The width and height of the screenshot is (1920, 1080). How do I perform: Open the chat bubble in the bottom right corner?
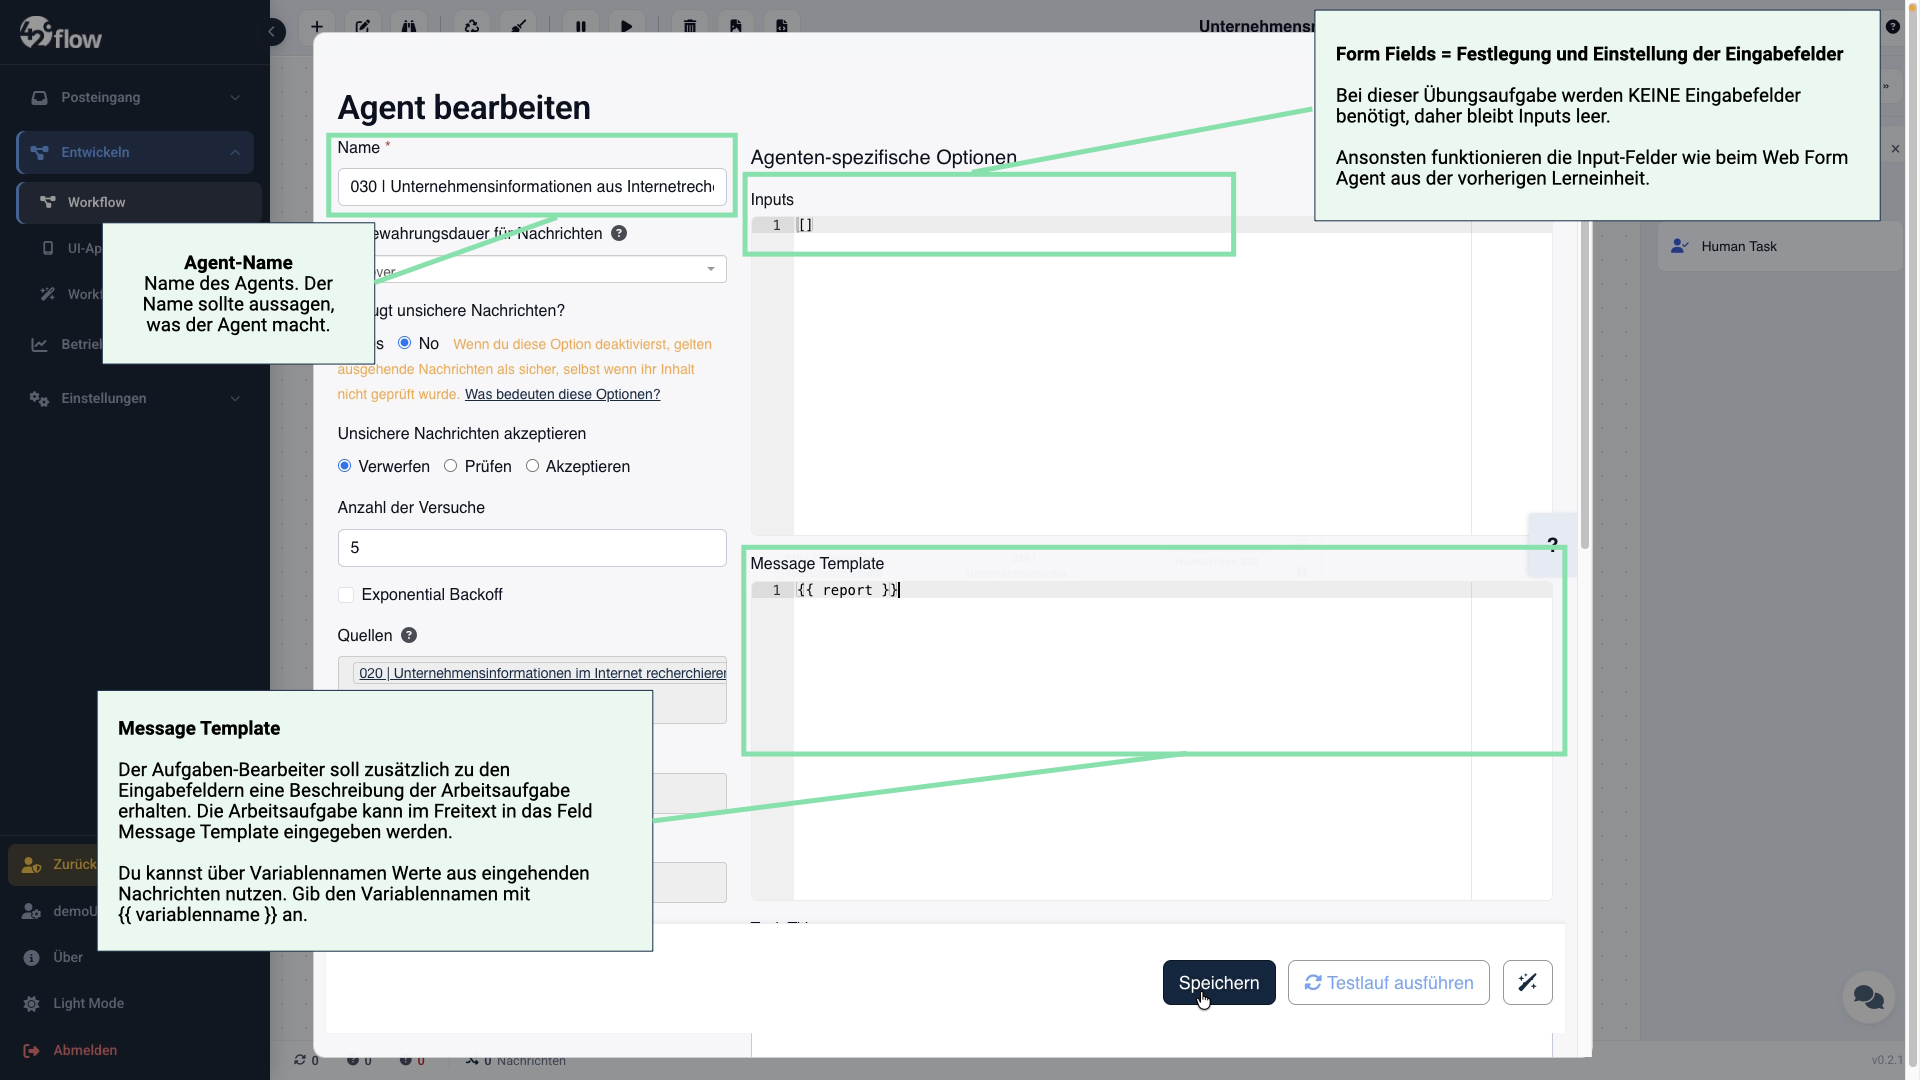[1869, 997]
